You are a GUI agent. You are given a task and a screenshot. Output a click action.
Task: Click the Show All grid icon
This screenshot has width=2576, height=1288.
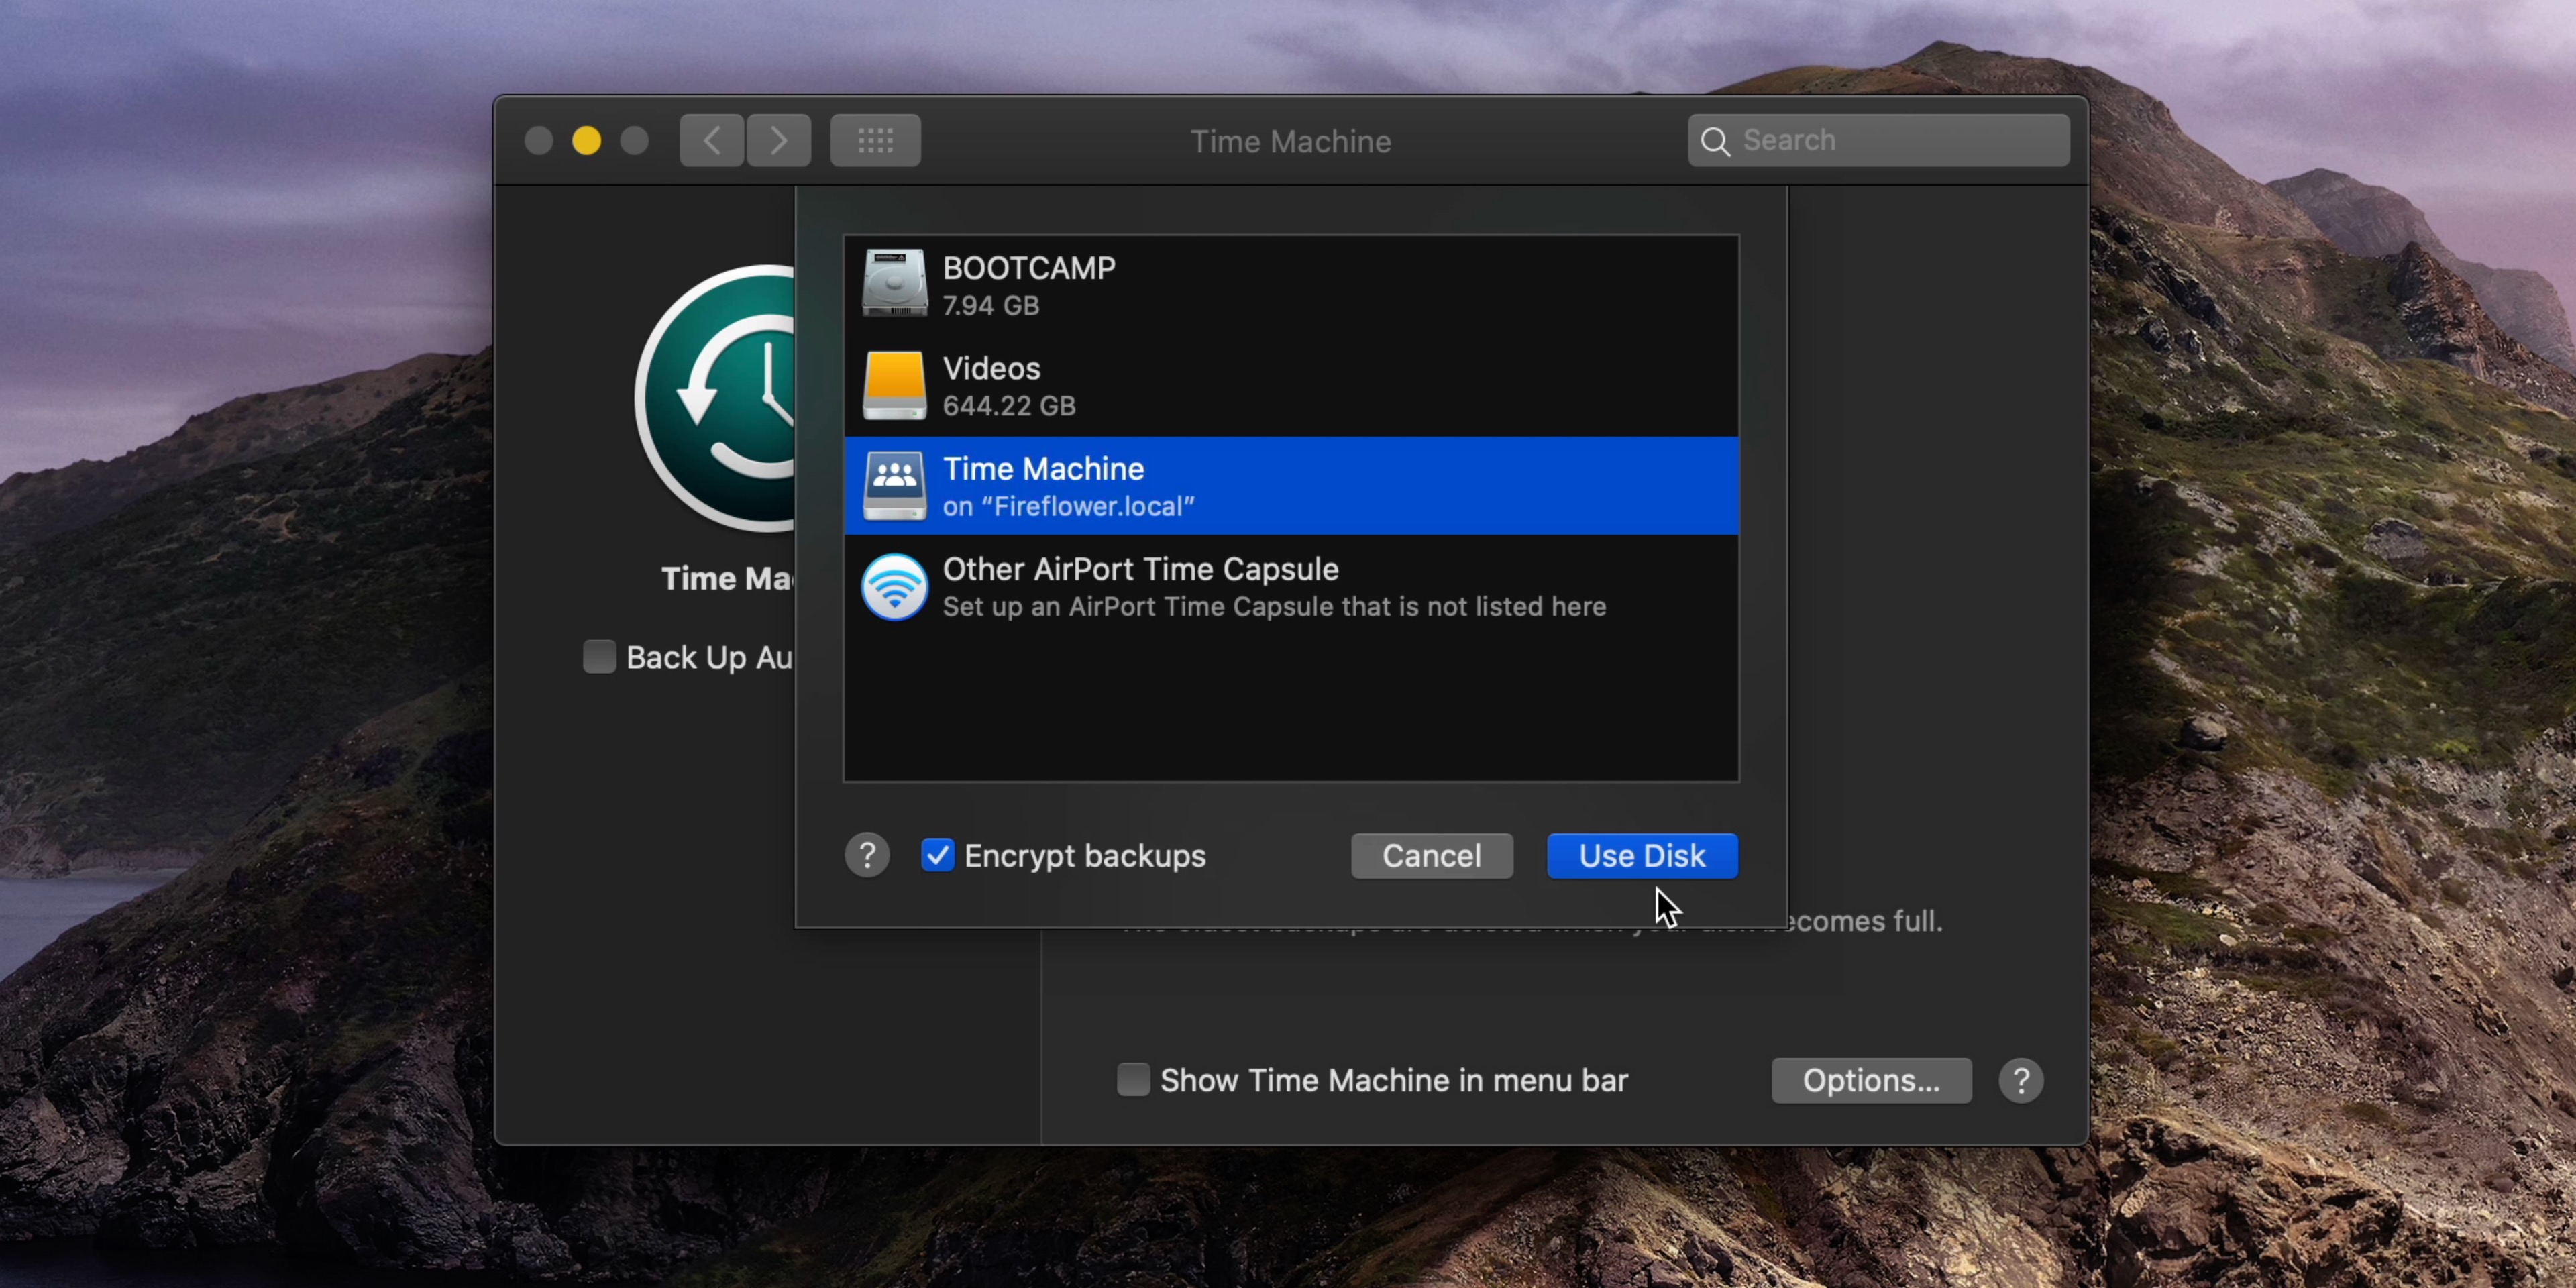click(875, 141)
